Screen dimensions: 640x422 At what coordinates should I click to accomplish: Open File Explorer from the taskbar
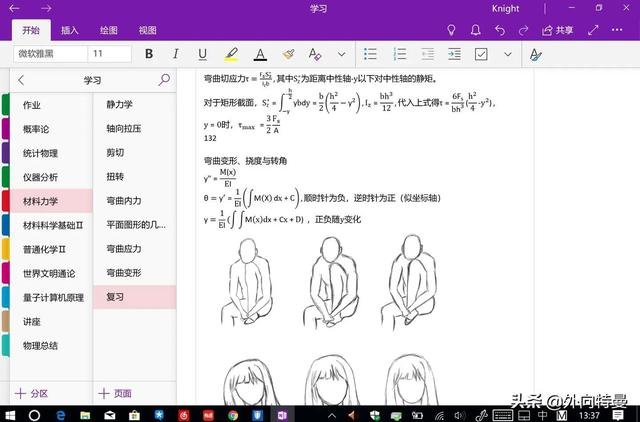pos(85,415)
